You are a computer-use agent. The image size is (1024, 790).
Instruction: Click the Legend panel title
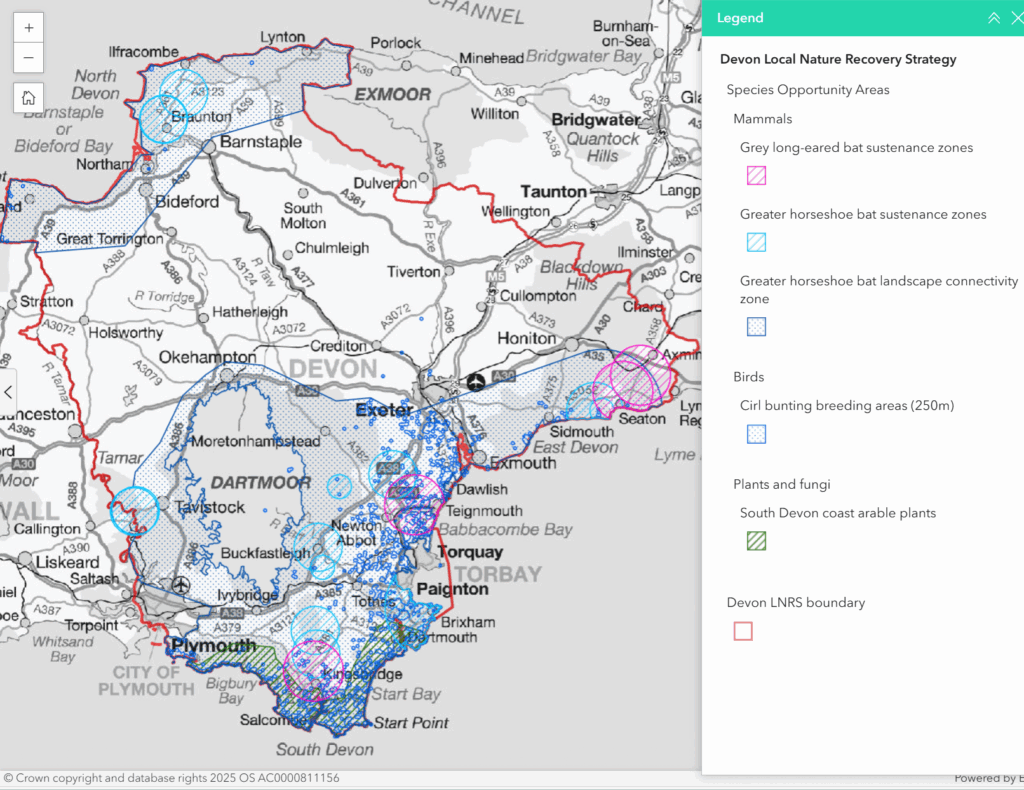tap(740, 18)
